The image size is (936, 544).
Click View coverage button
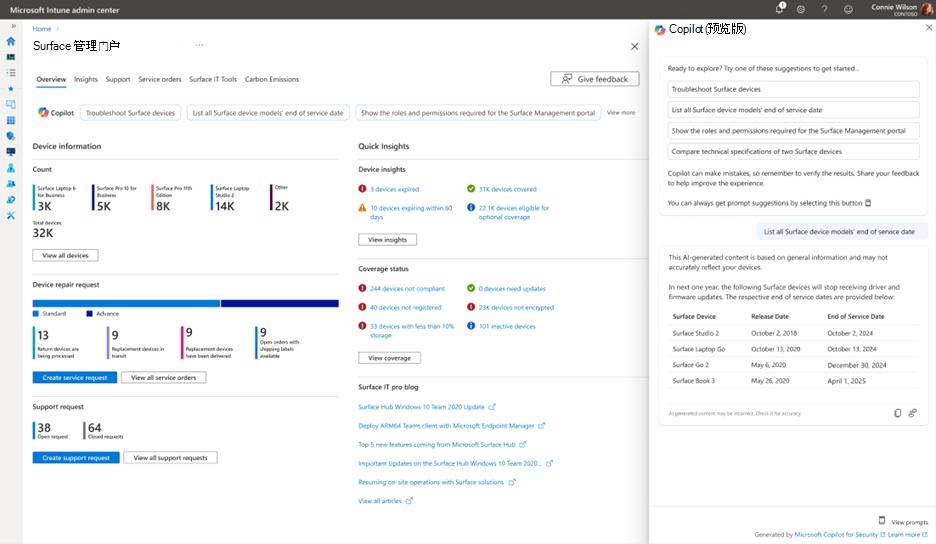[x=389, y=358]
